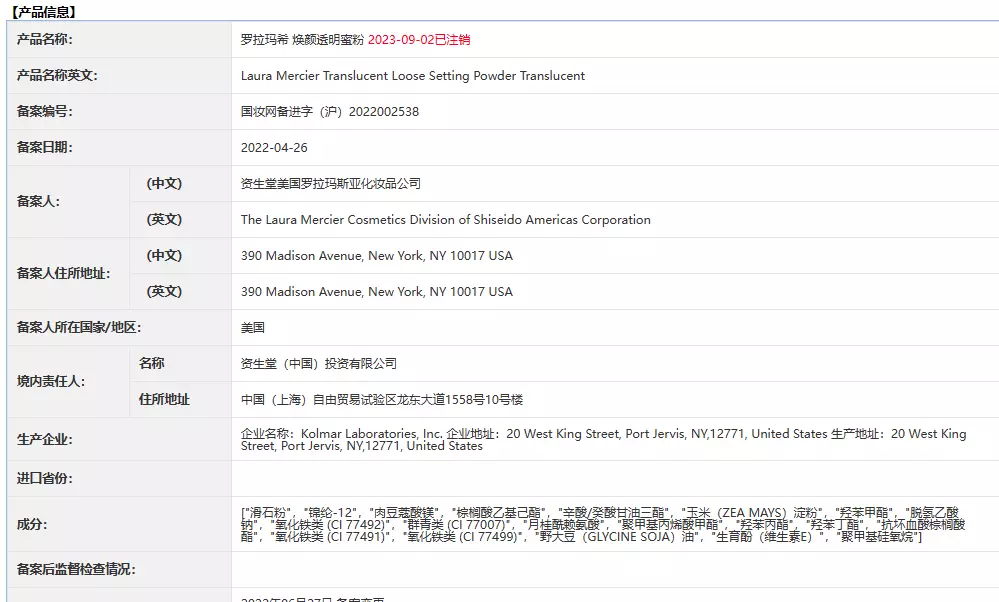Screen dimensions: 999x602
Task: Click the (中文) sublabel in the 备案人住所地址 row
Action: (164, 255)
